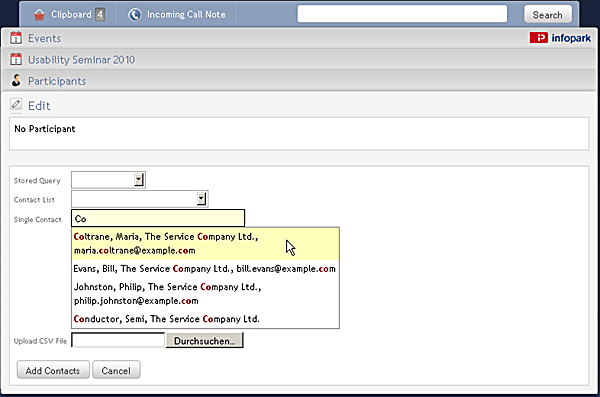Click the Durchsuchen browse button
This screenshot has height=397, width=600.
[x=204, y=341]
